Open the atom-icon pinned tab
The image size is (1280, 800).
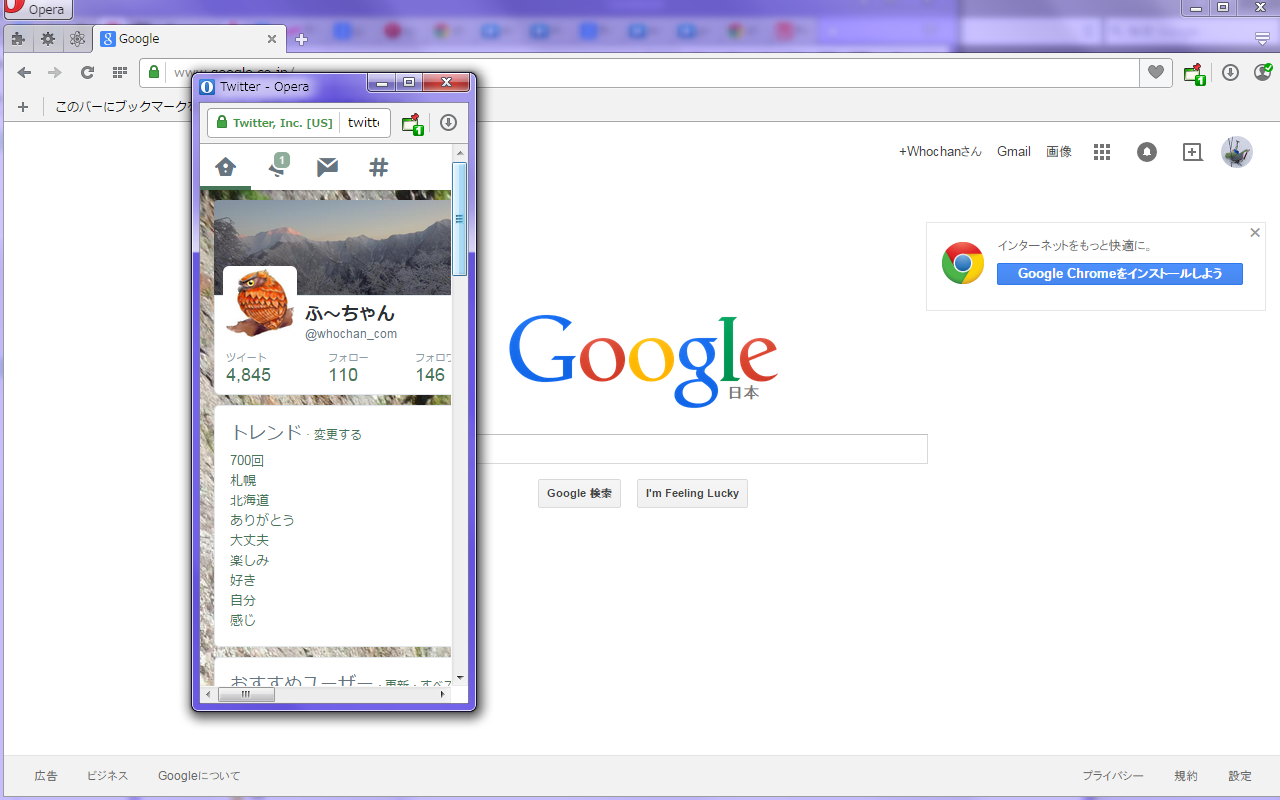tap(77, 39)
